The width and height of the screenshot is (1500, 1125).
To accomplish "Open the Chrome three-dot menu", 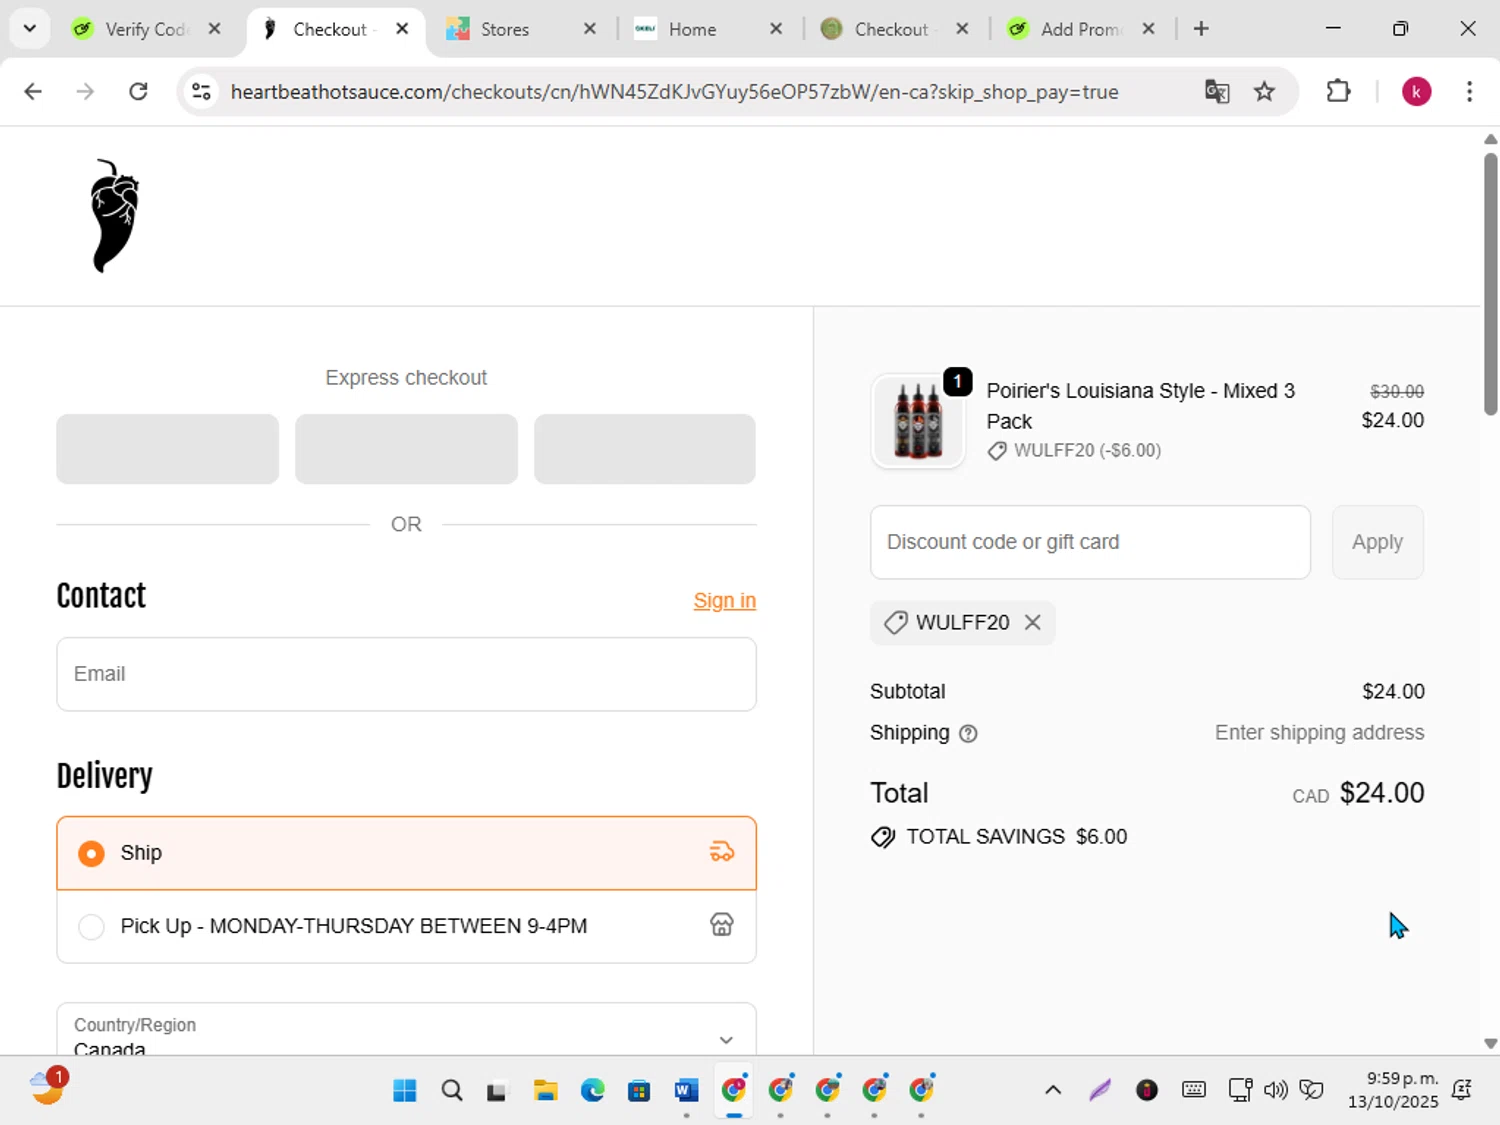I will [1469, 92].
